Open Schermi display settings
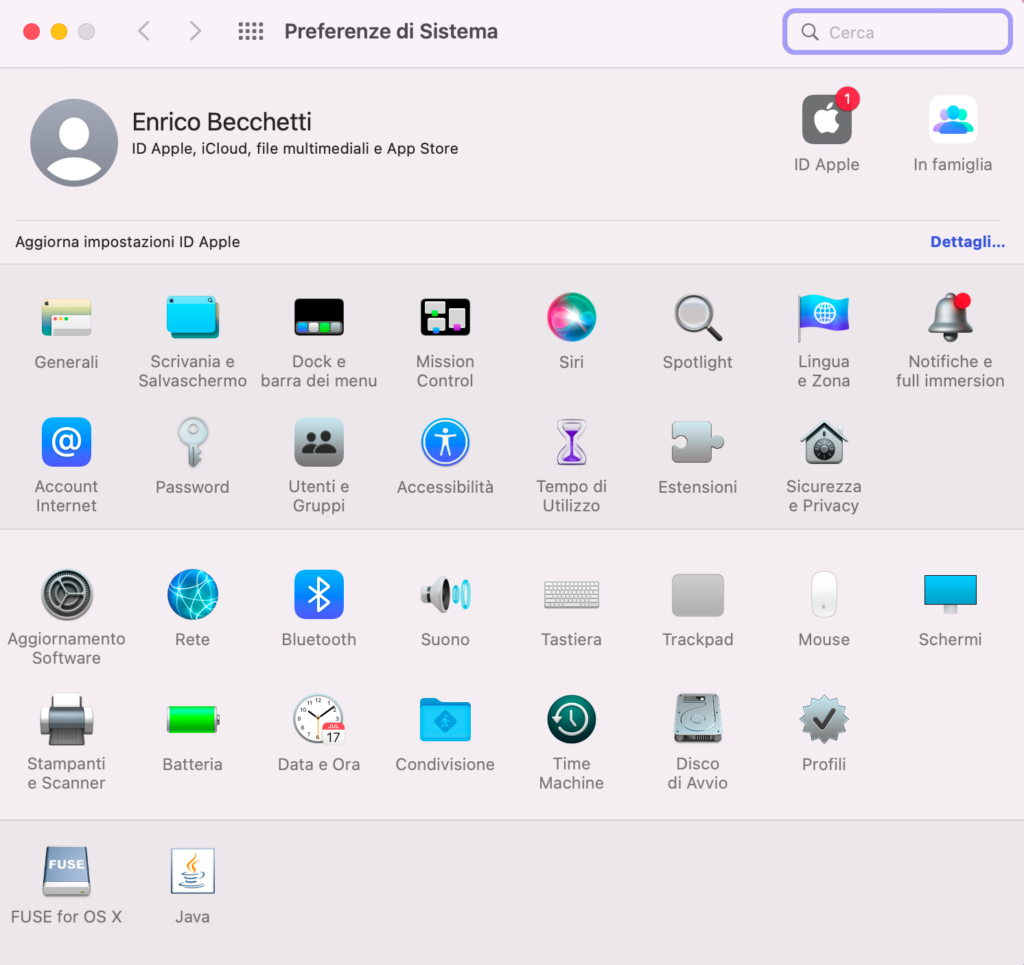This screenshot has height=965, width=1024. [950, 595]
